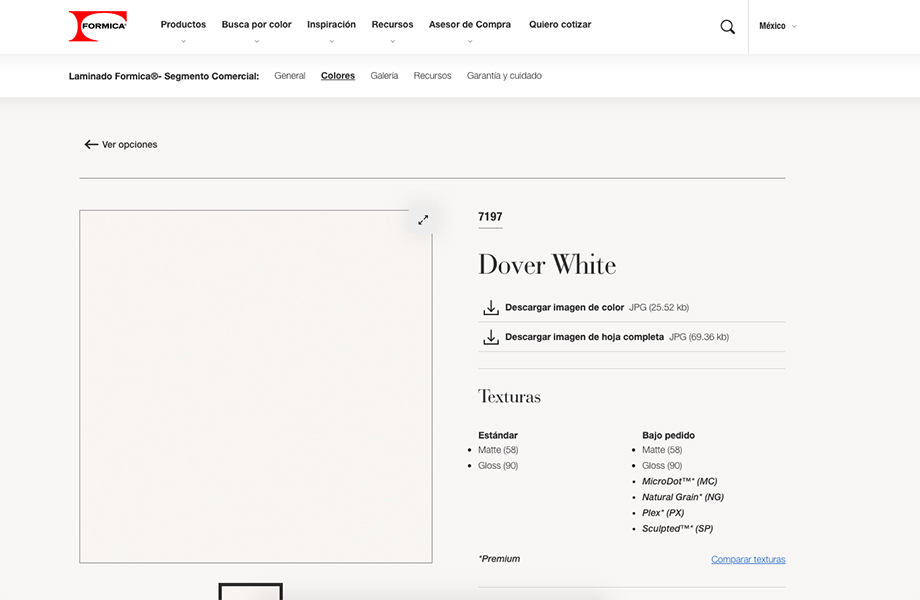Click the Dover White heading
Screen dimensions: 920x600
[x=547, y=265]
